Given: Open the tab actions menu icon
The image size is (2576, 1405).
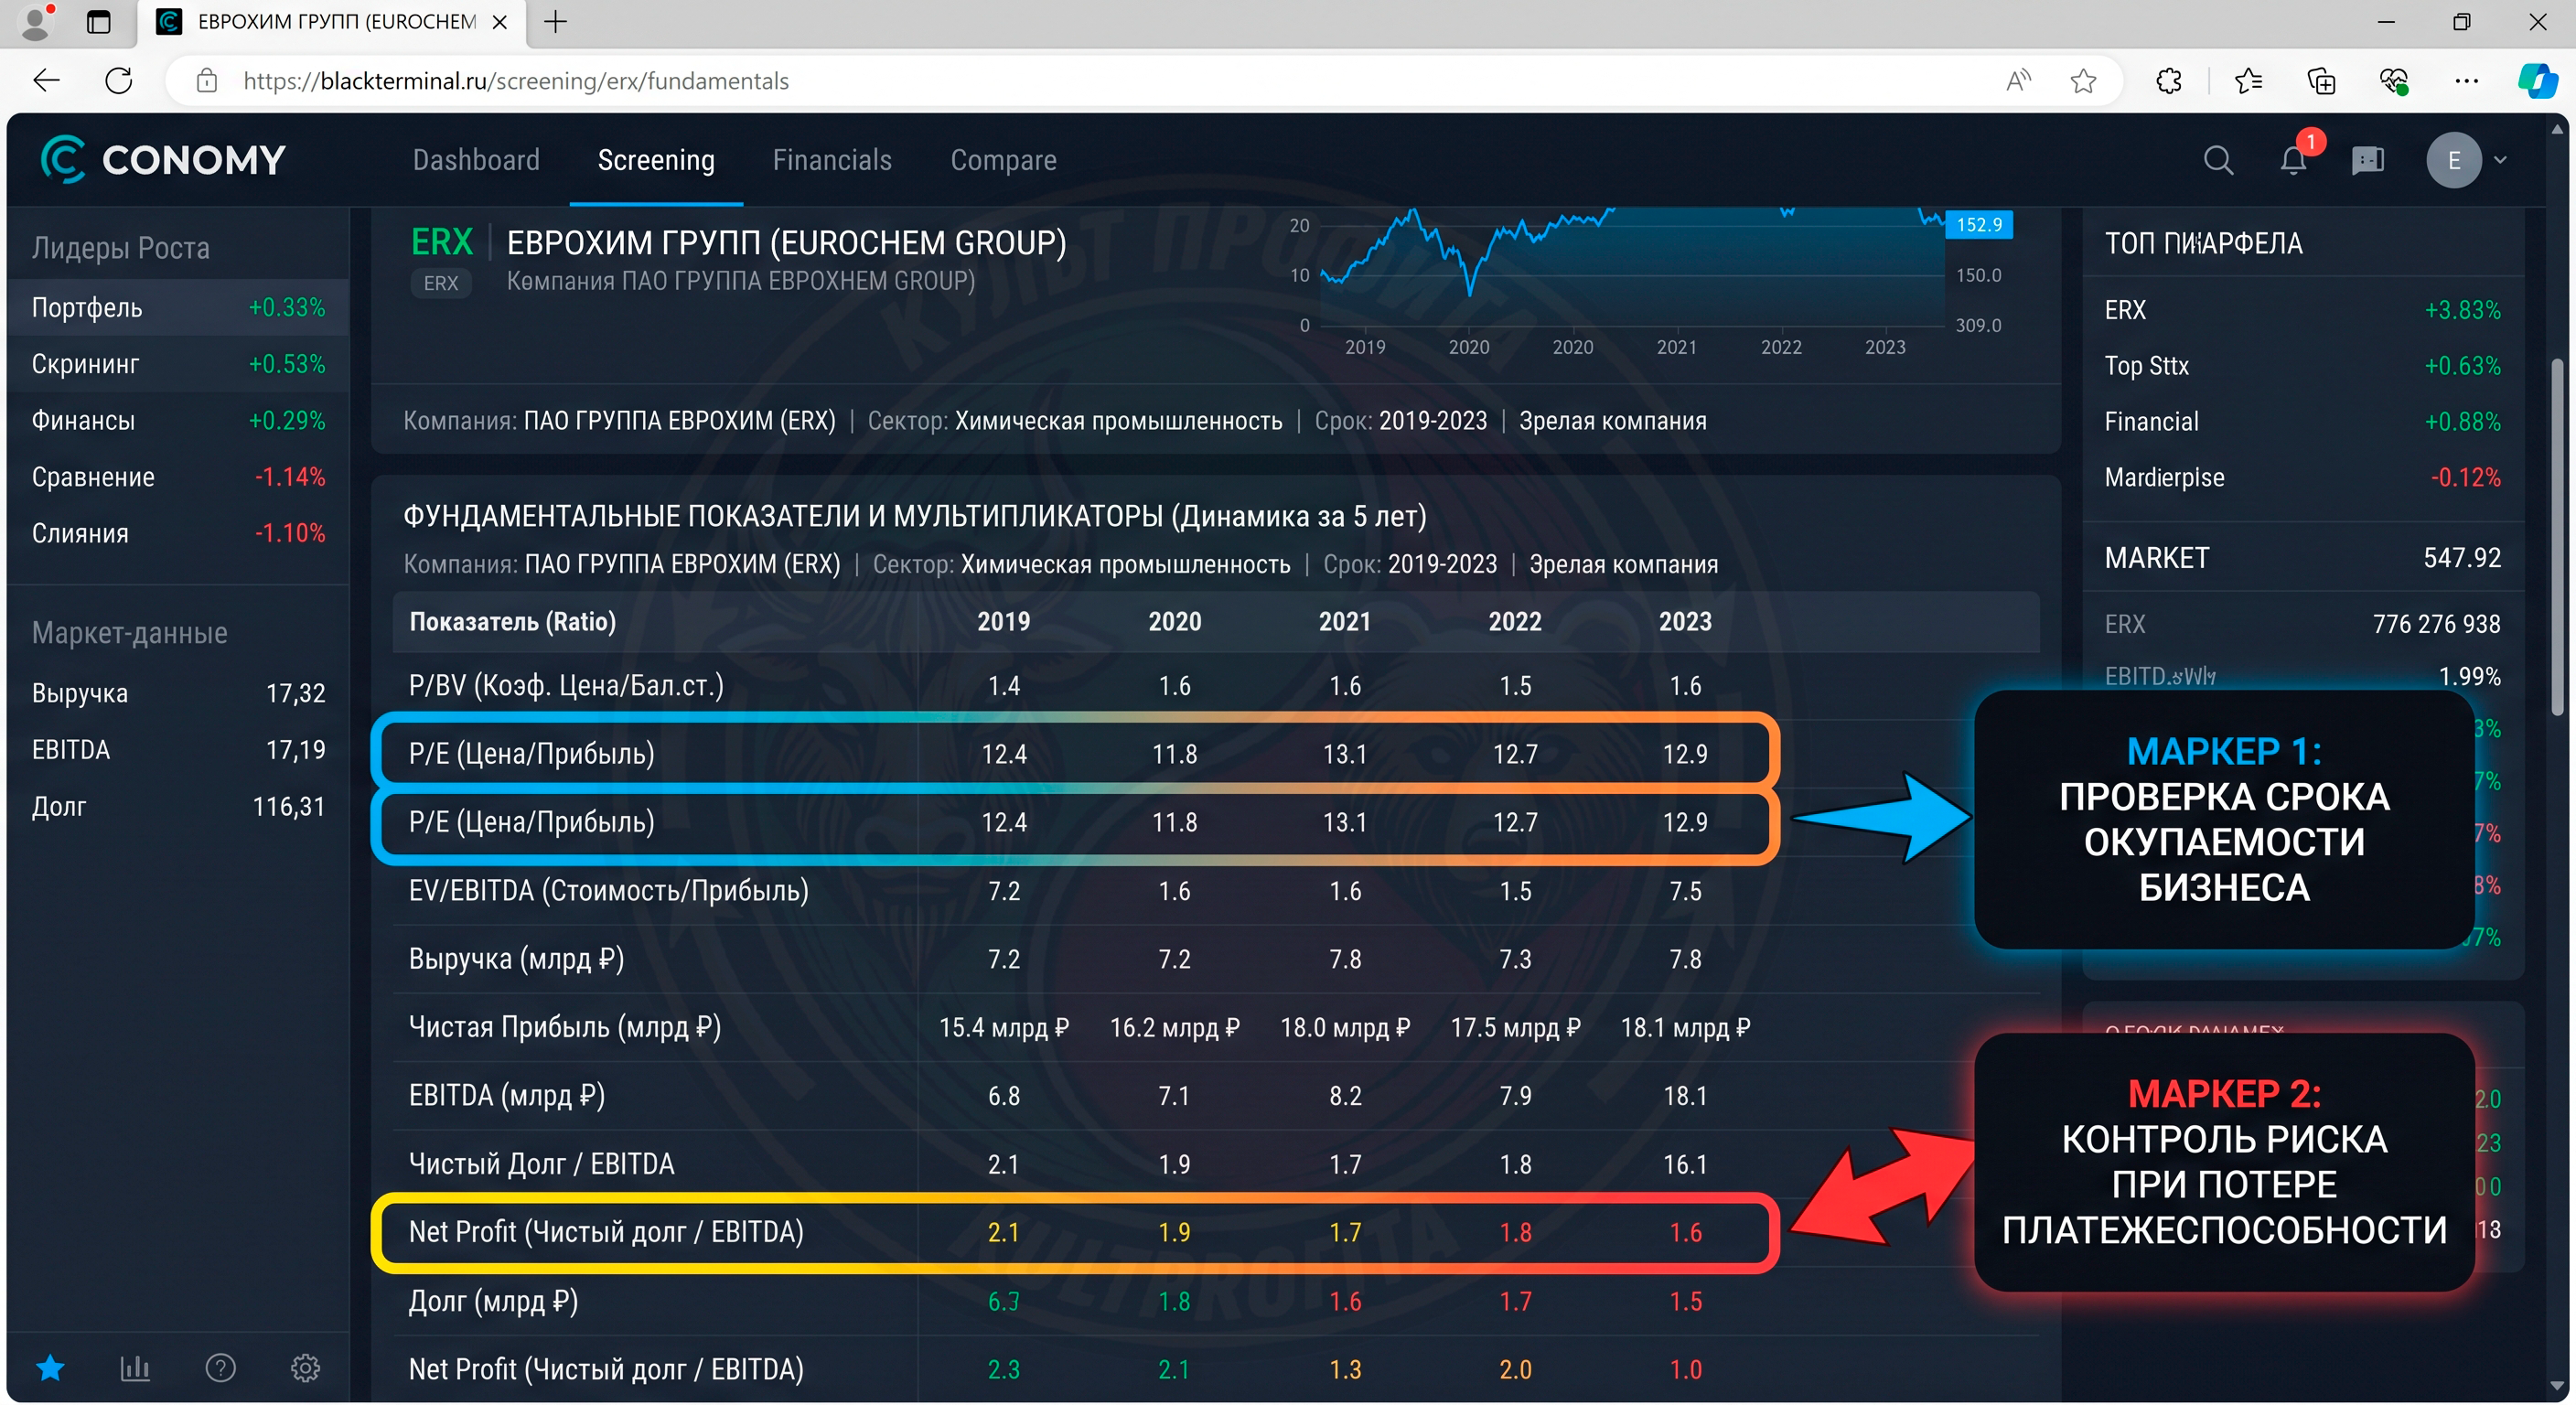Looking at the screenshot, I should tap(98, 22).
